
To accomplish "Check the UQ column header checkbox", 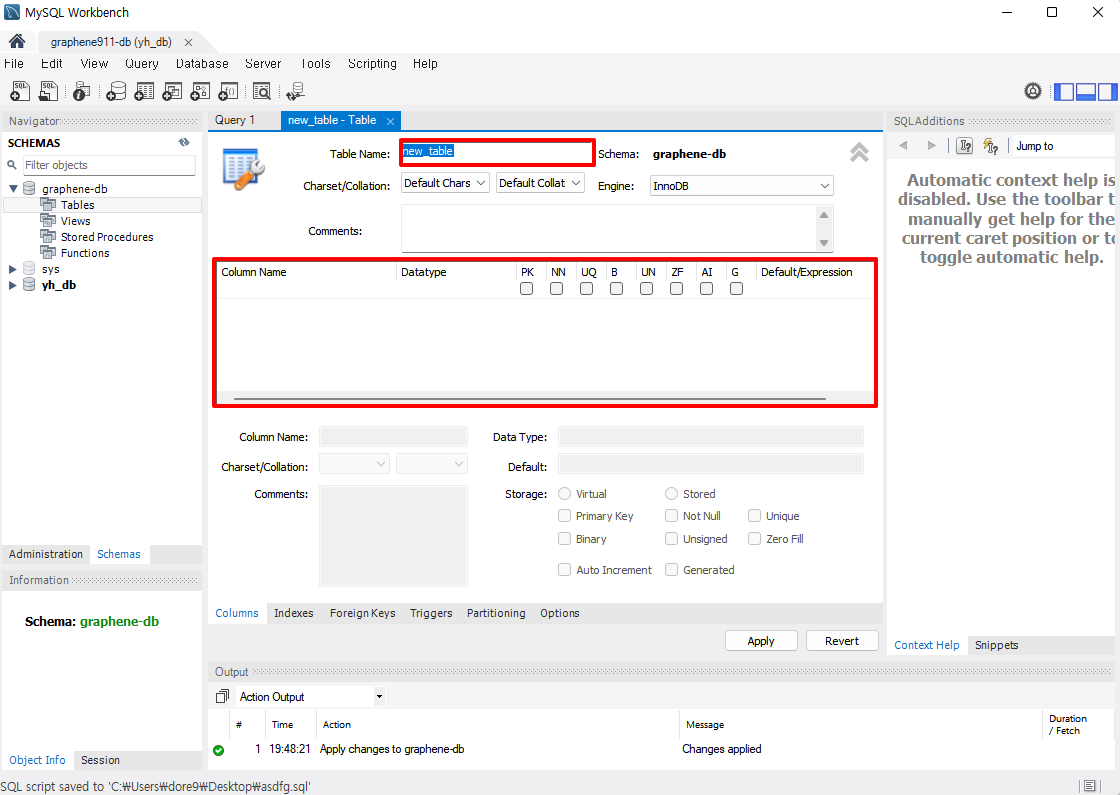I will coord(586,289).
